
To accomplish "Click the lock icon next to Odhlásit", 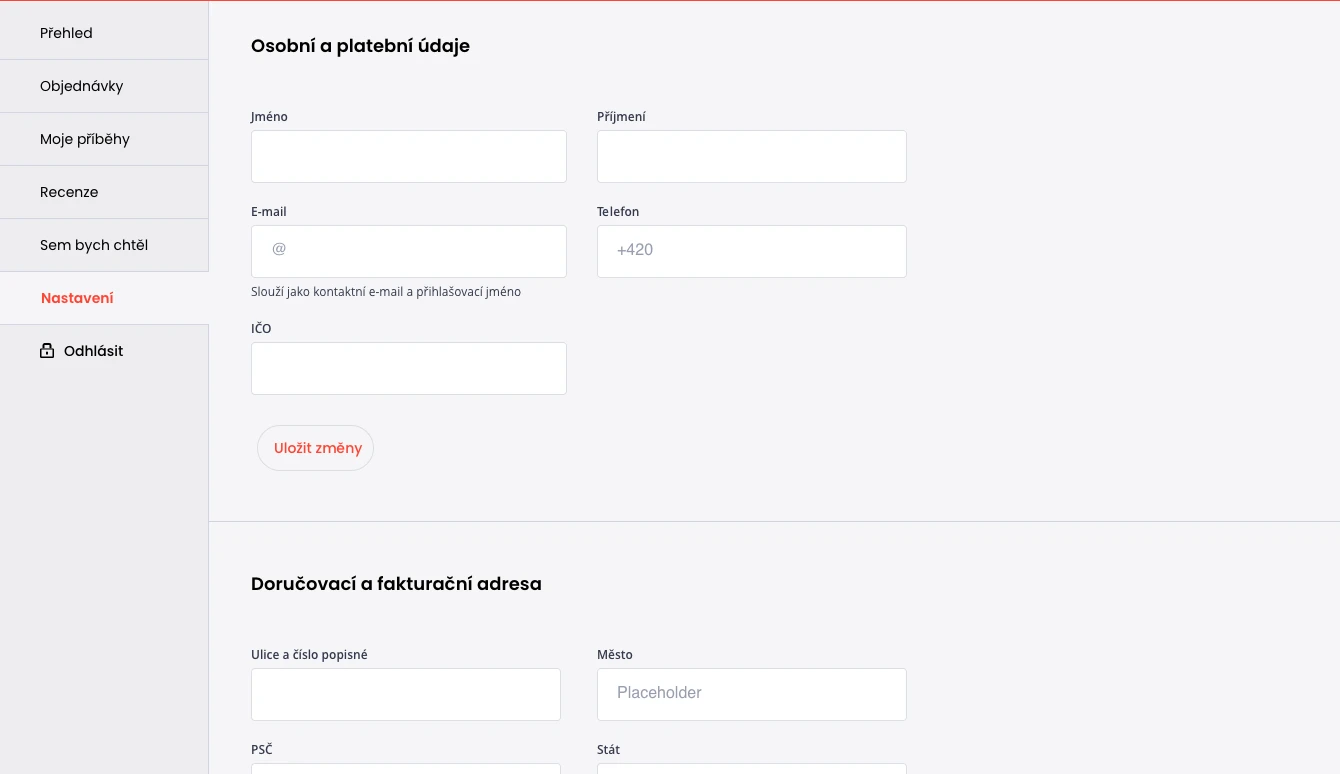I will (47, 351).
